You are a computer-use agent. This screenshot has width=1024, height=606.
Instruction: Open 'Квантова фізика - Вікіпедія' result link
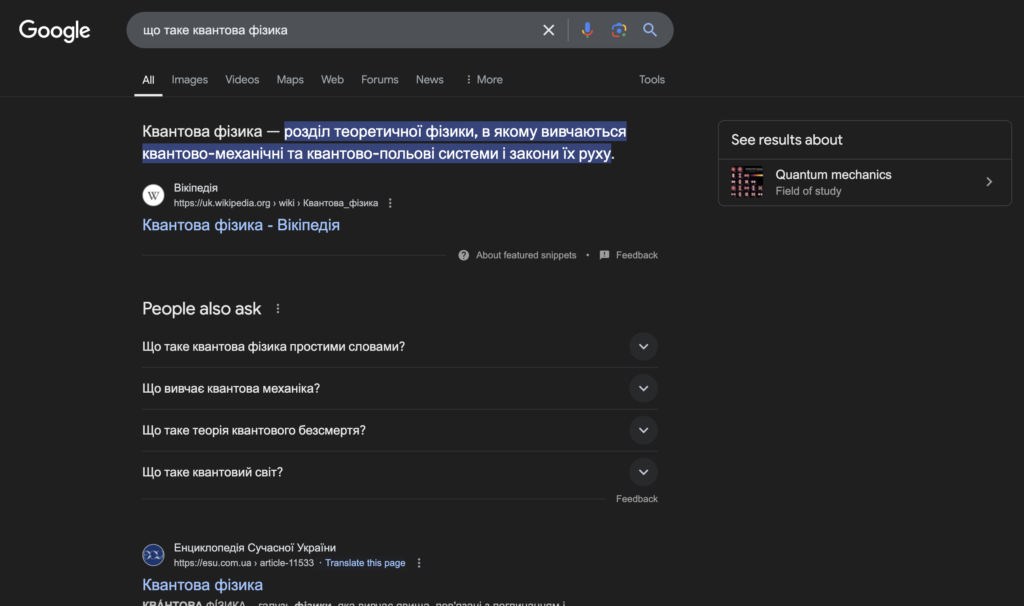point(241,225)
